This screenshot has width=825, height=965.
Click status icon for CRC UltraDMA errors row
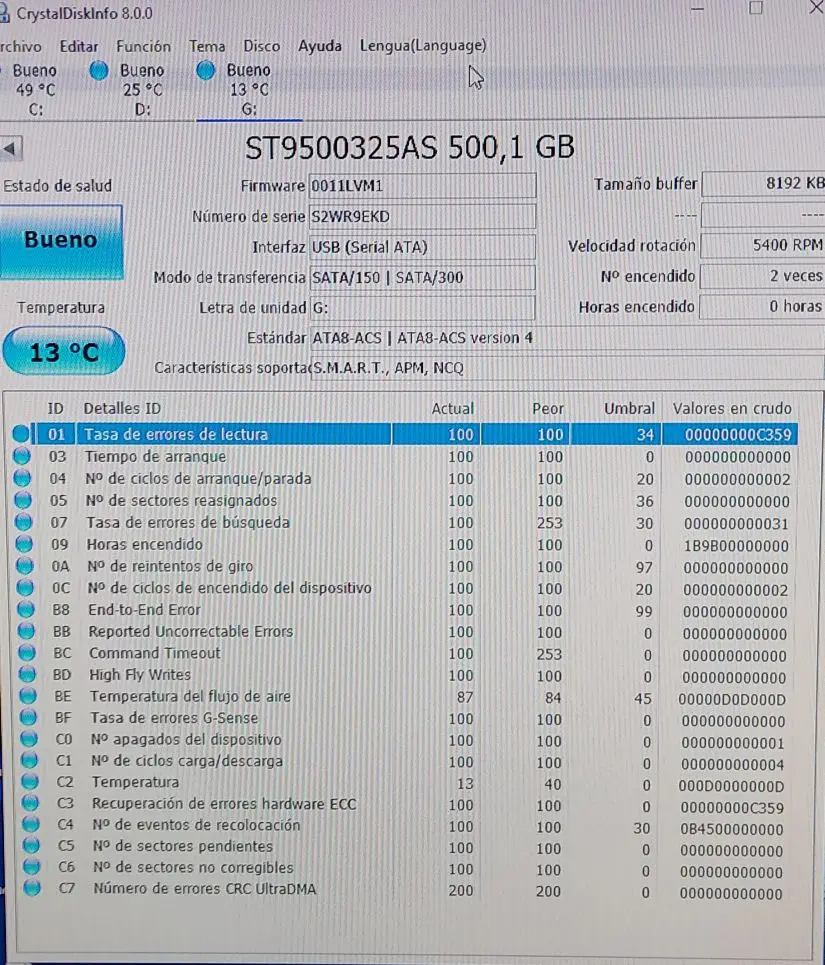[x=33, y=888]
